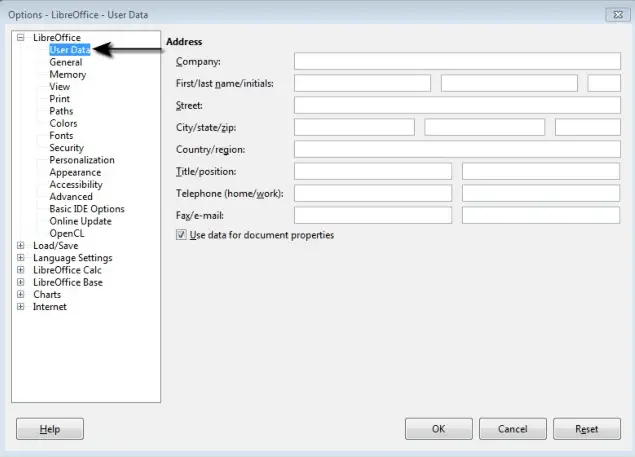Image resolution: width=635 pixels, height=457 pixels.
Task: Click the Title input field
Action: click(x=373, y=171)
